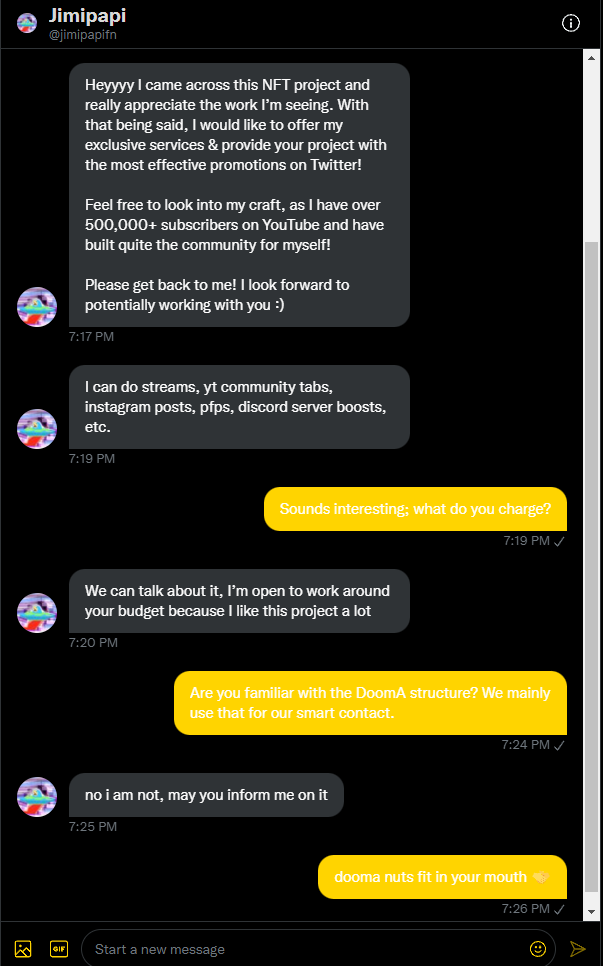Click the vertical scrollbar thumb
603x966 pixels.
point(591,570)
